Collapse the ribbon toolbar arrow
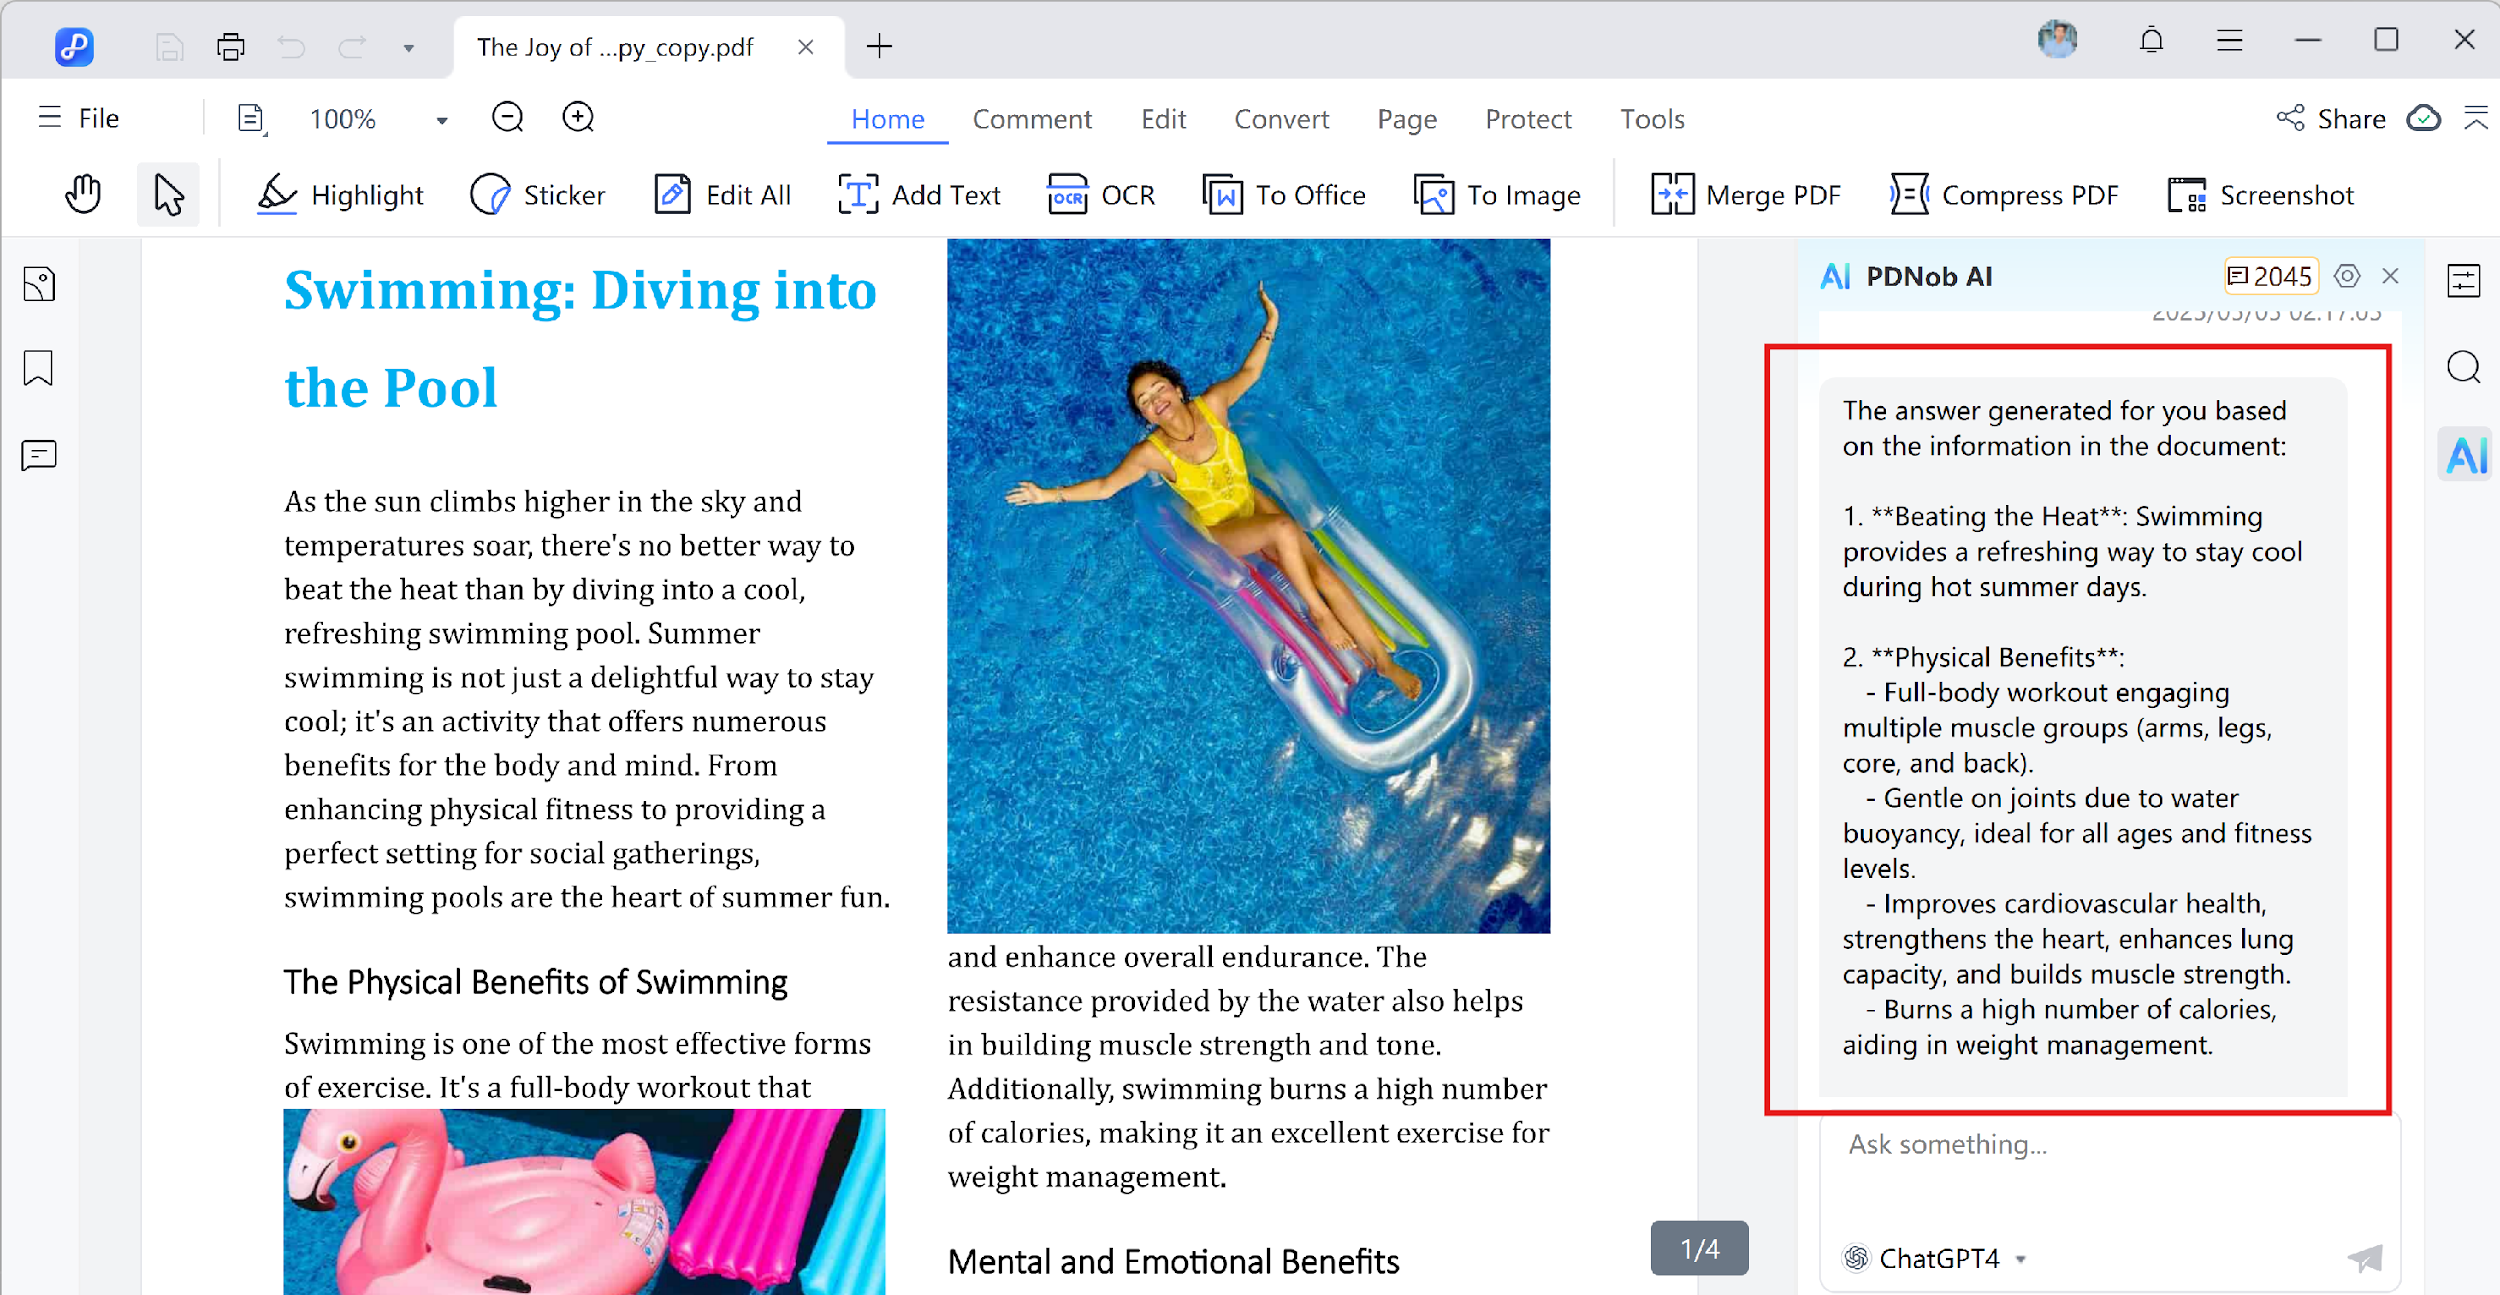The height and width of the screenshot is (1295, 2500). [x=2476, y=118]
